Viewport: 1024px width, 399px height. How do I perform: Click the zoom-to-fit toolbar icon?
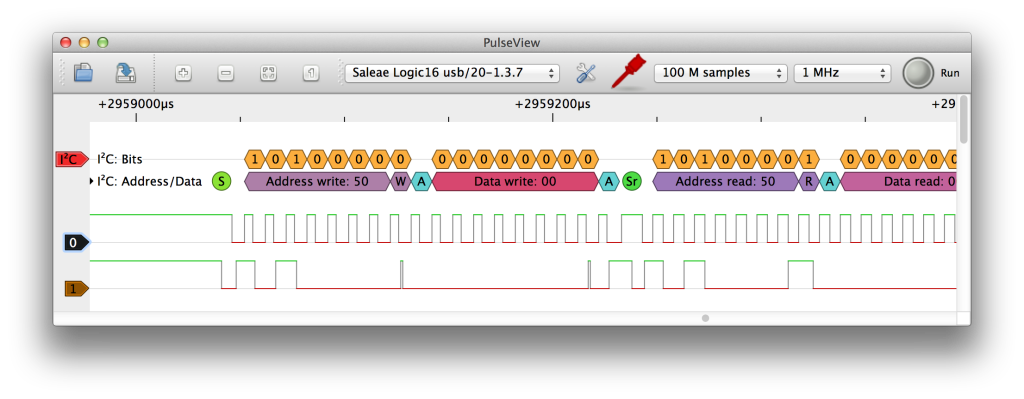pos(268,73)
